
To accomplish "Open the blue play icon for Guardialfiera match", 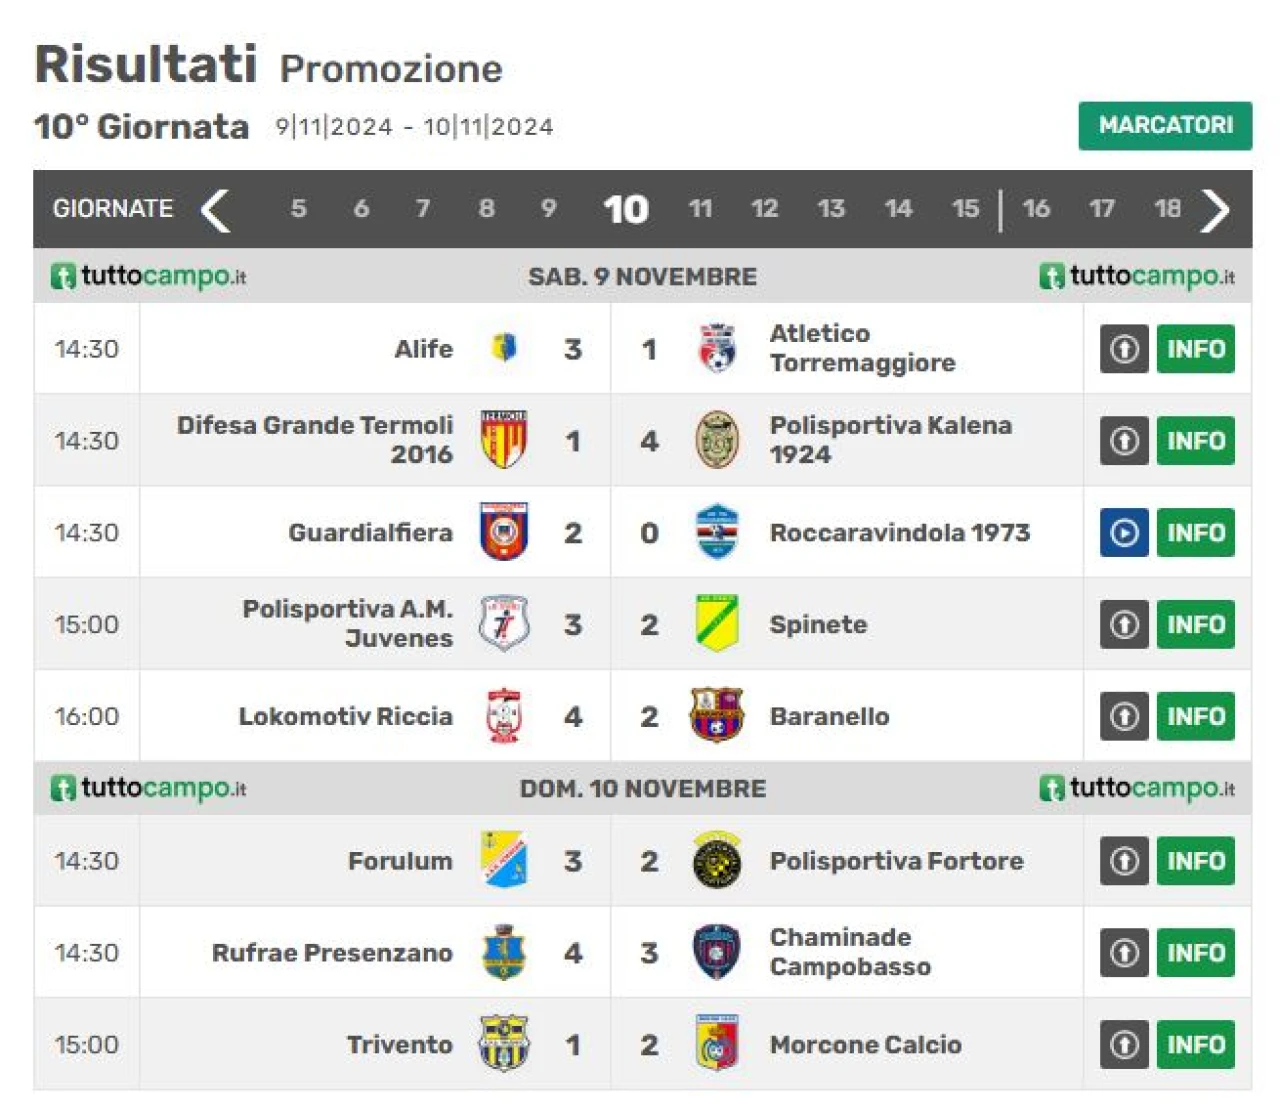I will [x=1124, y=532].
